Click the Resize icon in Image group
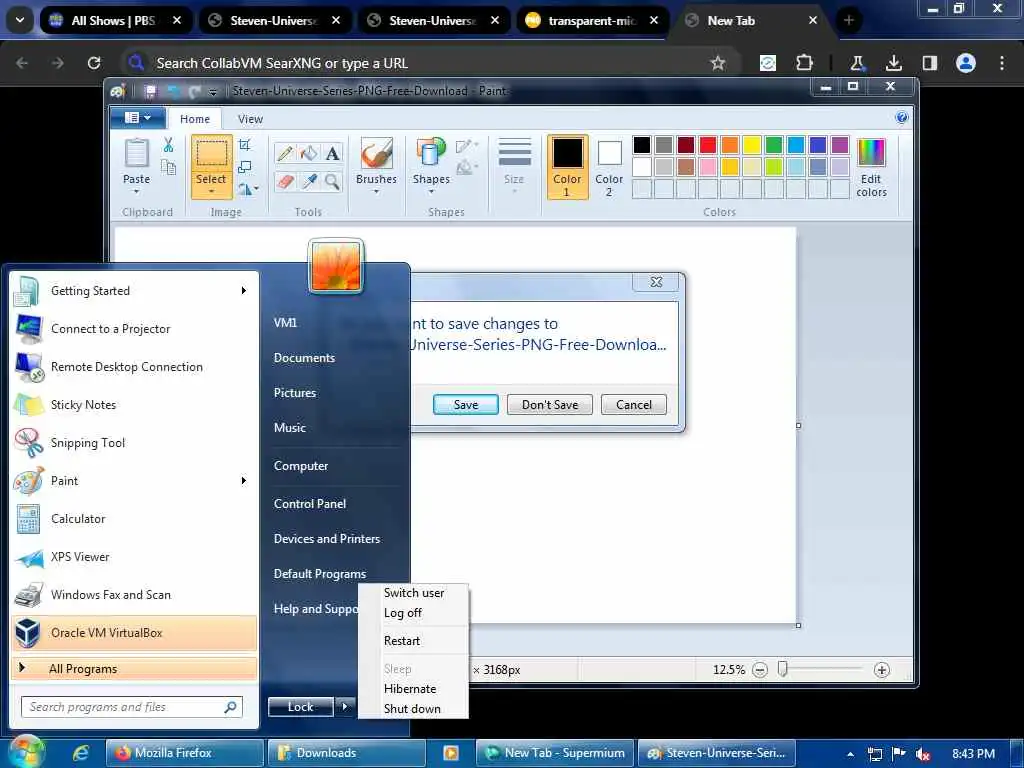 (x=245, y=167)
